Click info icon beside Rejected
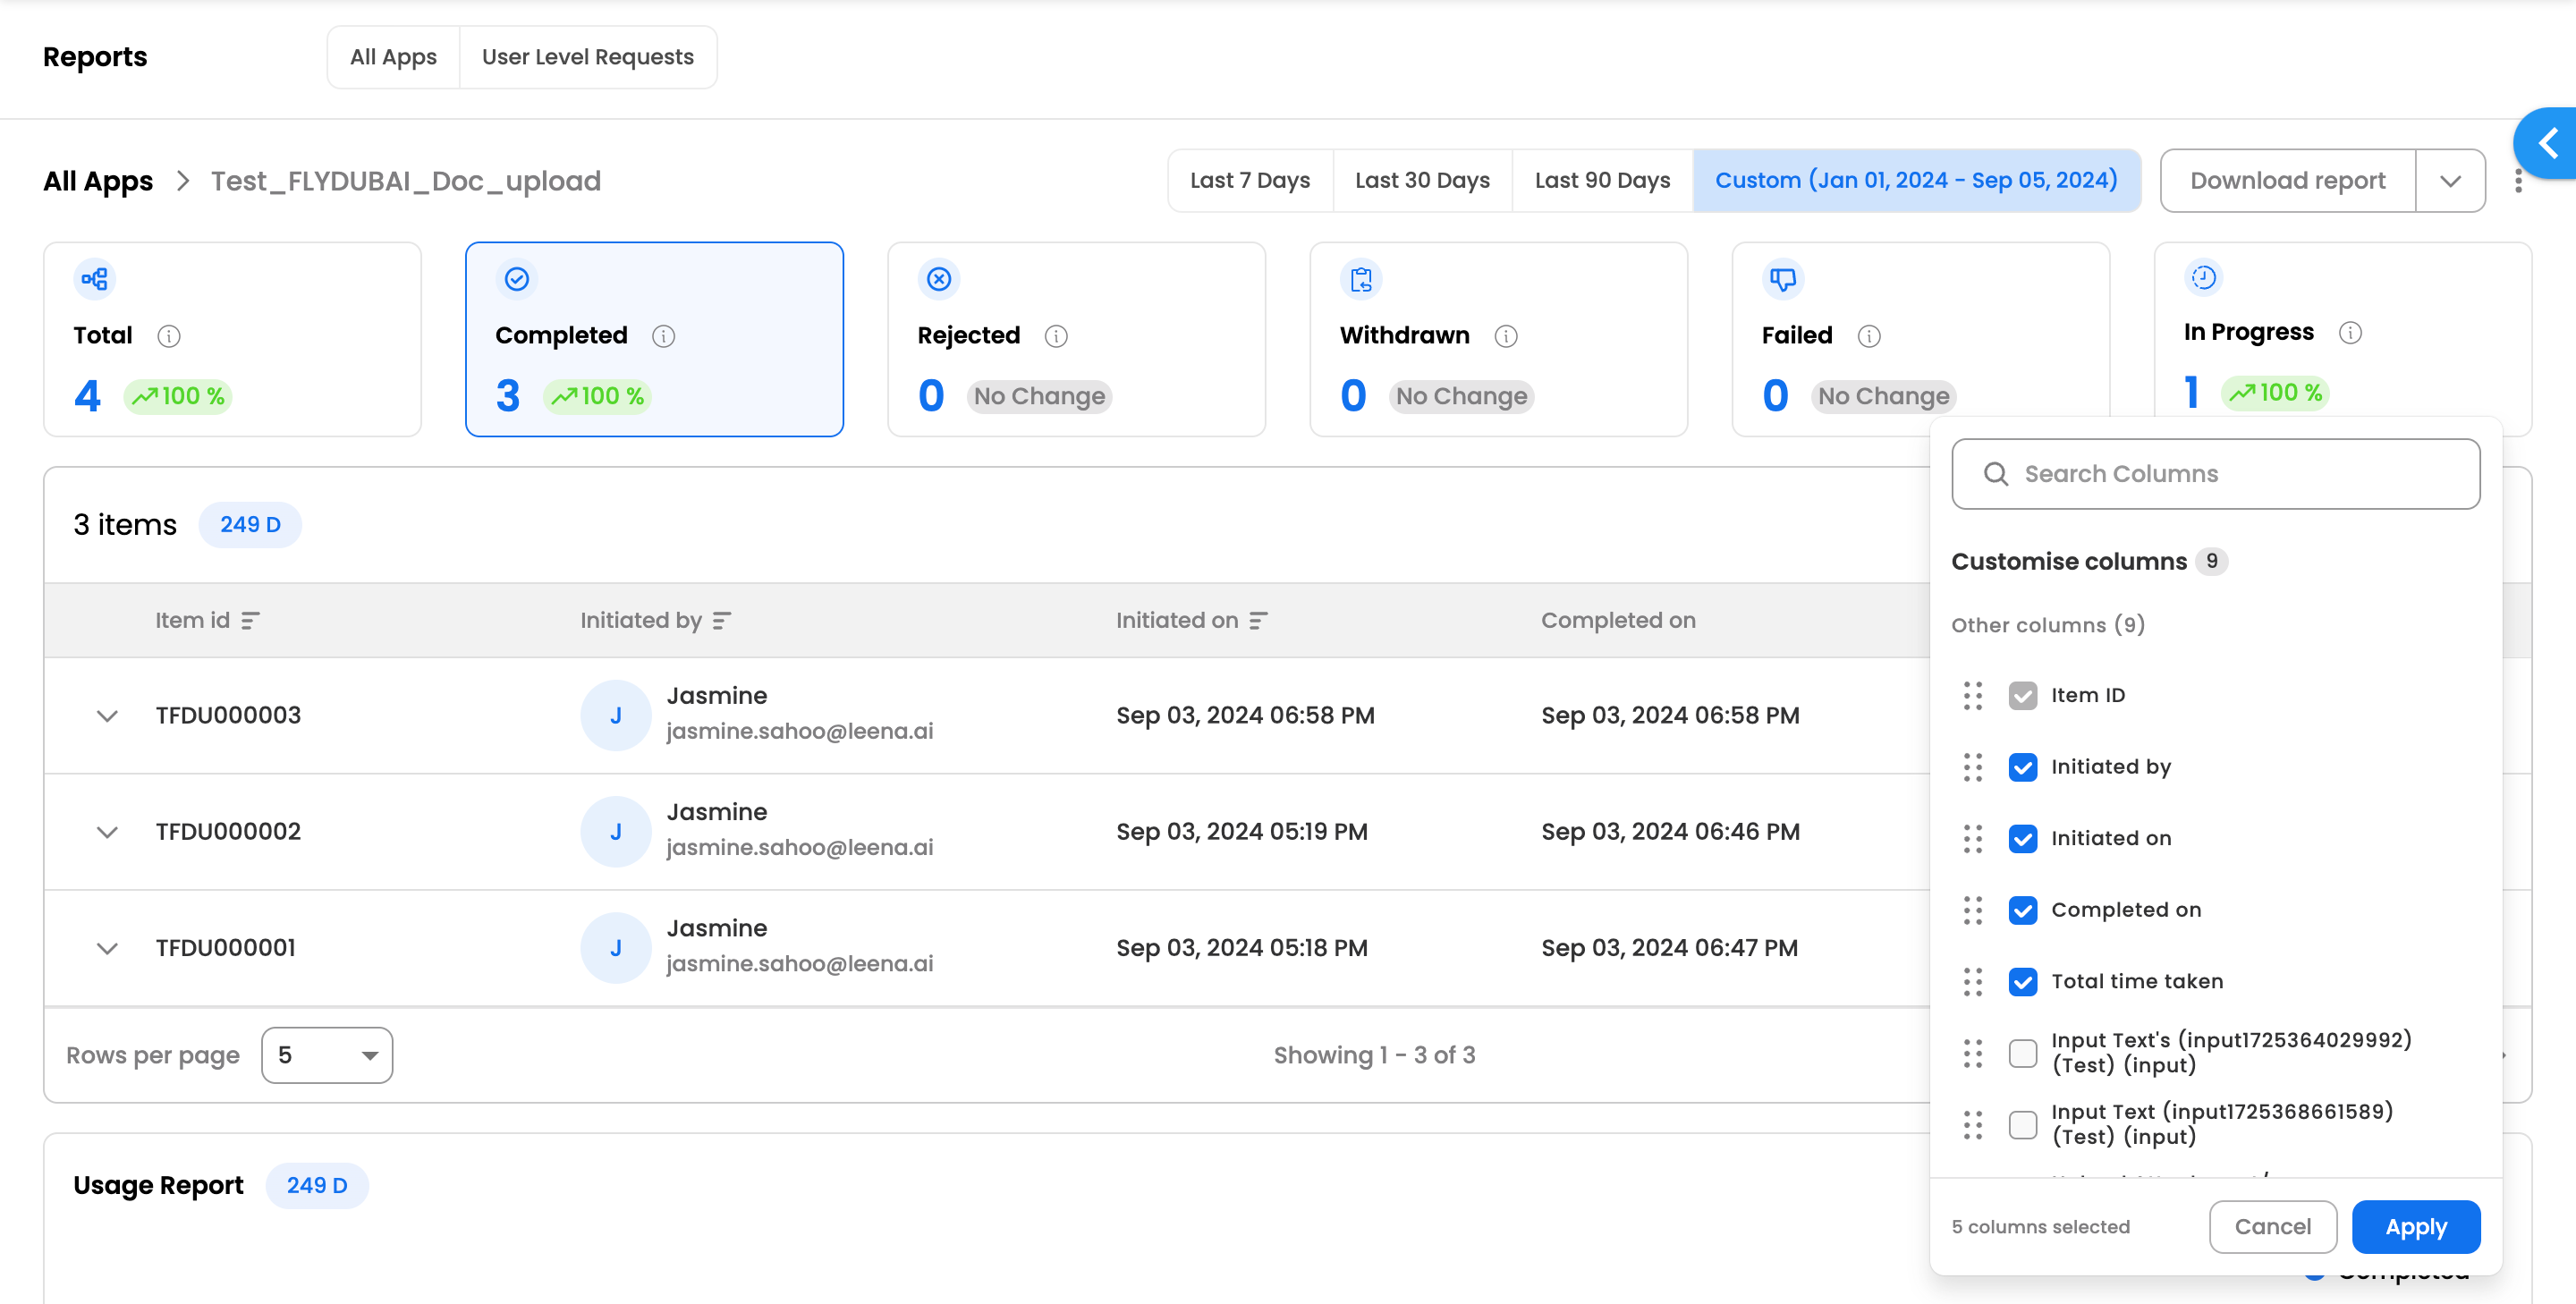 (1056, 336)
